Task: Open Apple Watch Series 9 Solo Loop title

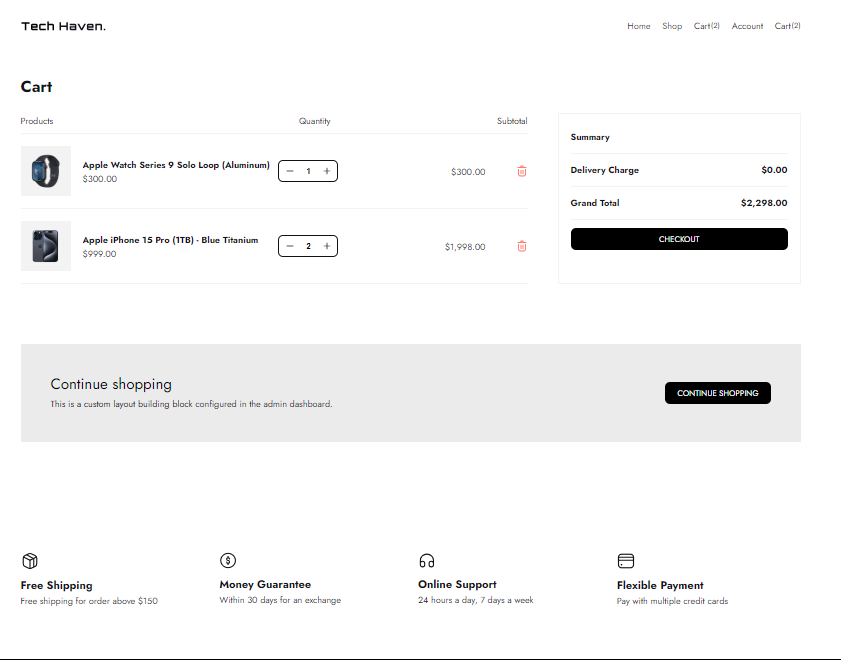Action: 176,165
